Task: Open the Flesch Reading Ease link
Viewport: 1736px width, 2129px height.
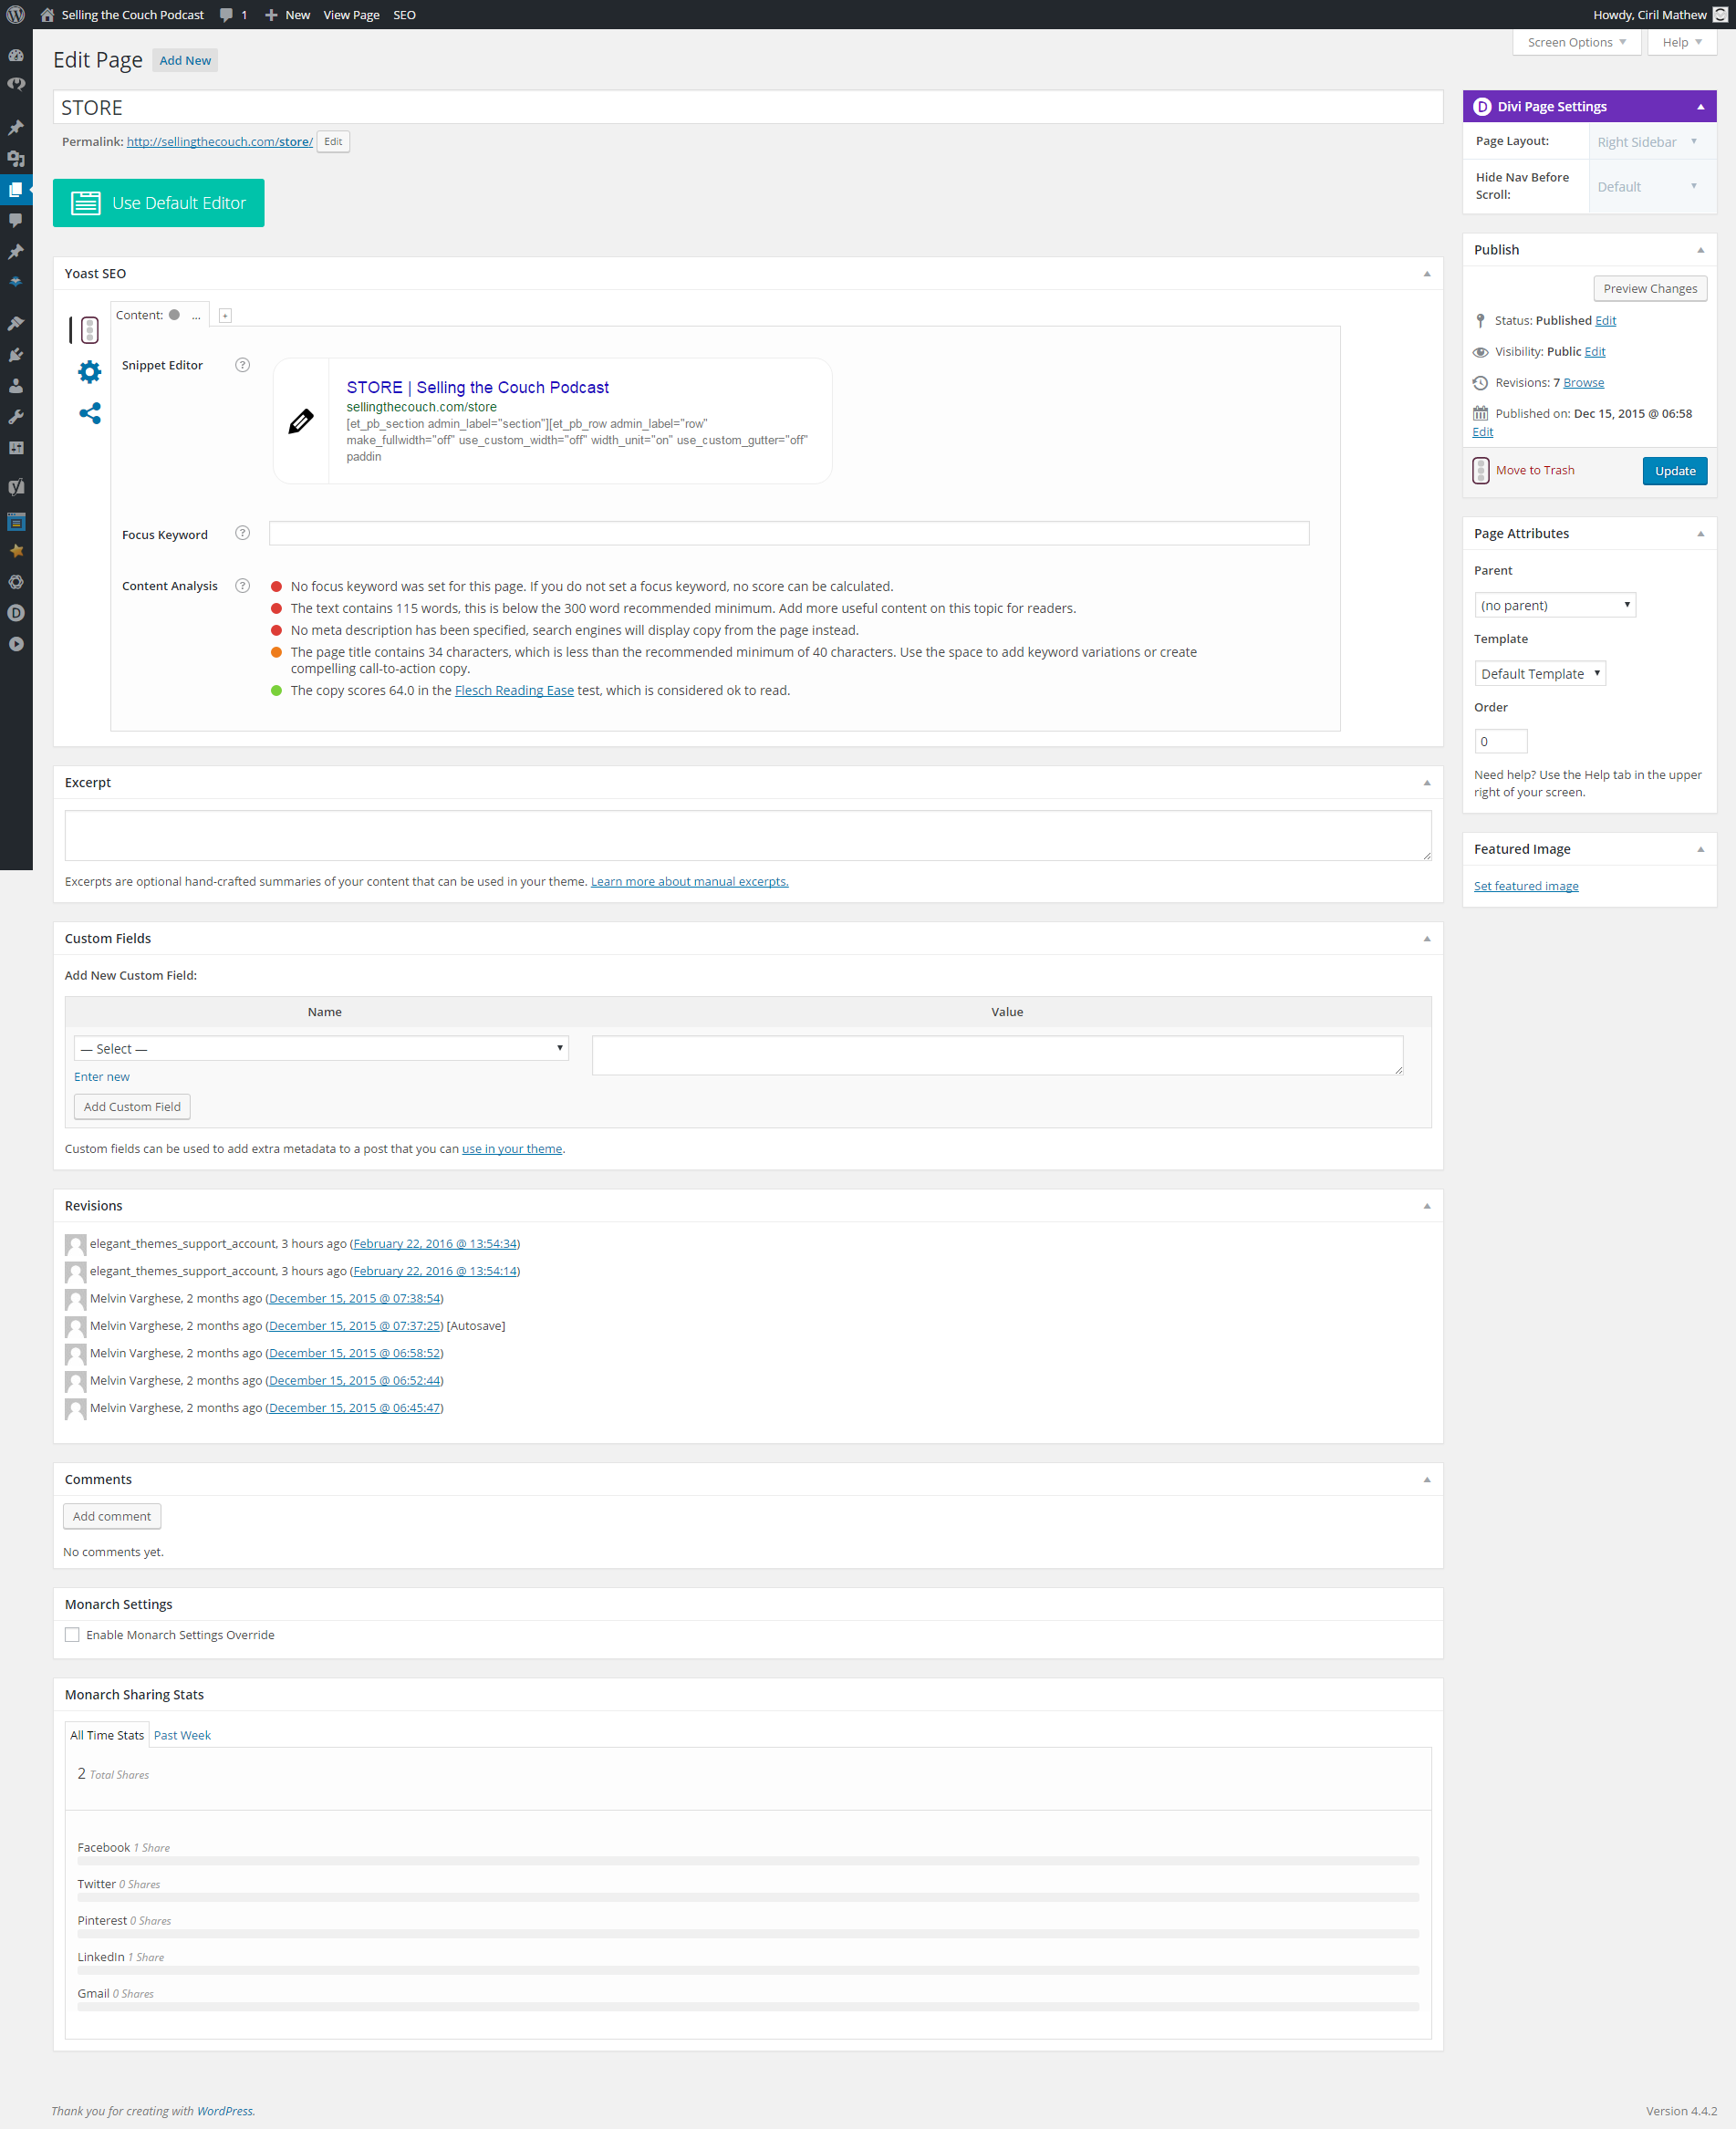Action: 514,690
